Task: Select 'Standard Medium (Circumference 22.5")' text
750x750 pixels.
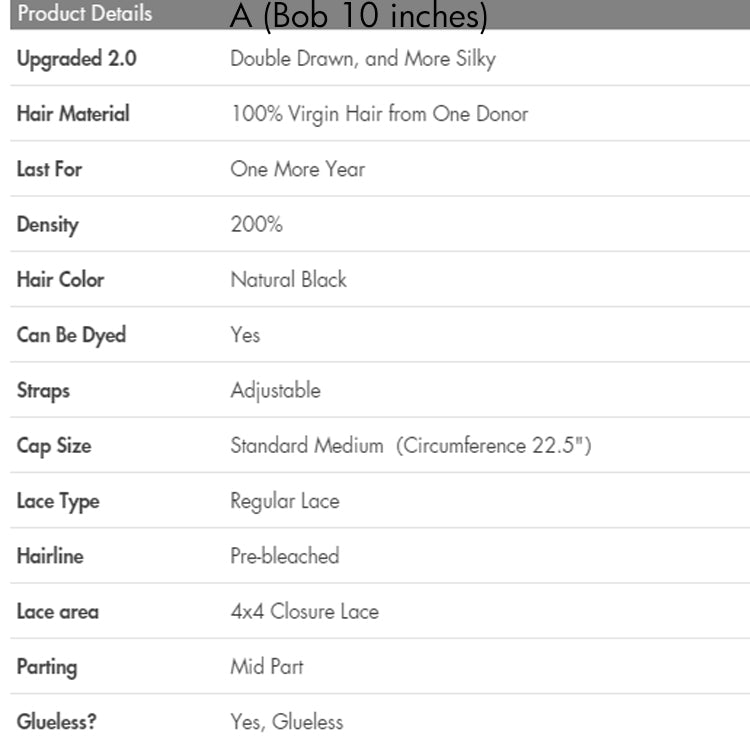Action: (411, 445)
